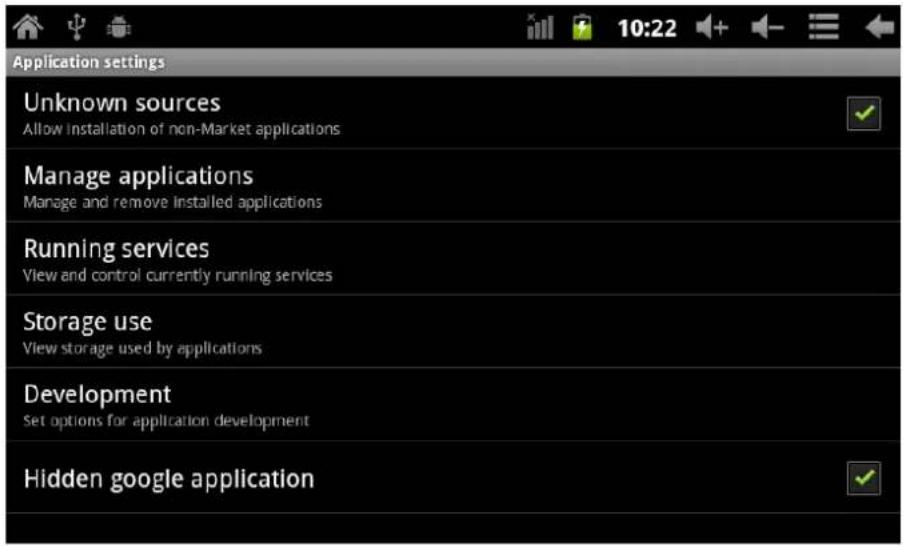903x546 pixels.
Task: Tap the battery charging icon
Action: coord(582,27)
